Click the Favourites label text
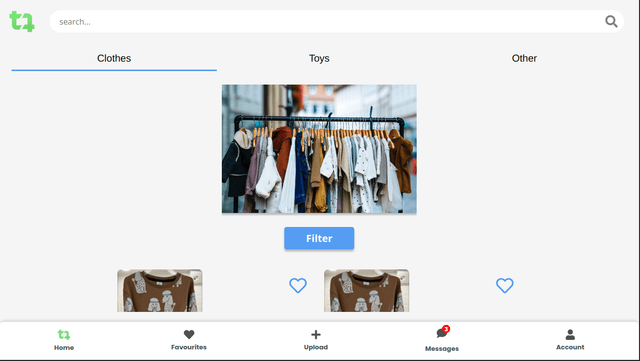This screenshot has height=361, width=640. [189, 347]
